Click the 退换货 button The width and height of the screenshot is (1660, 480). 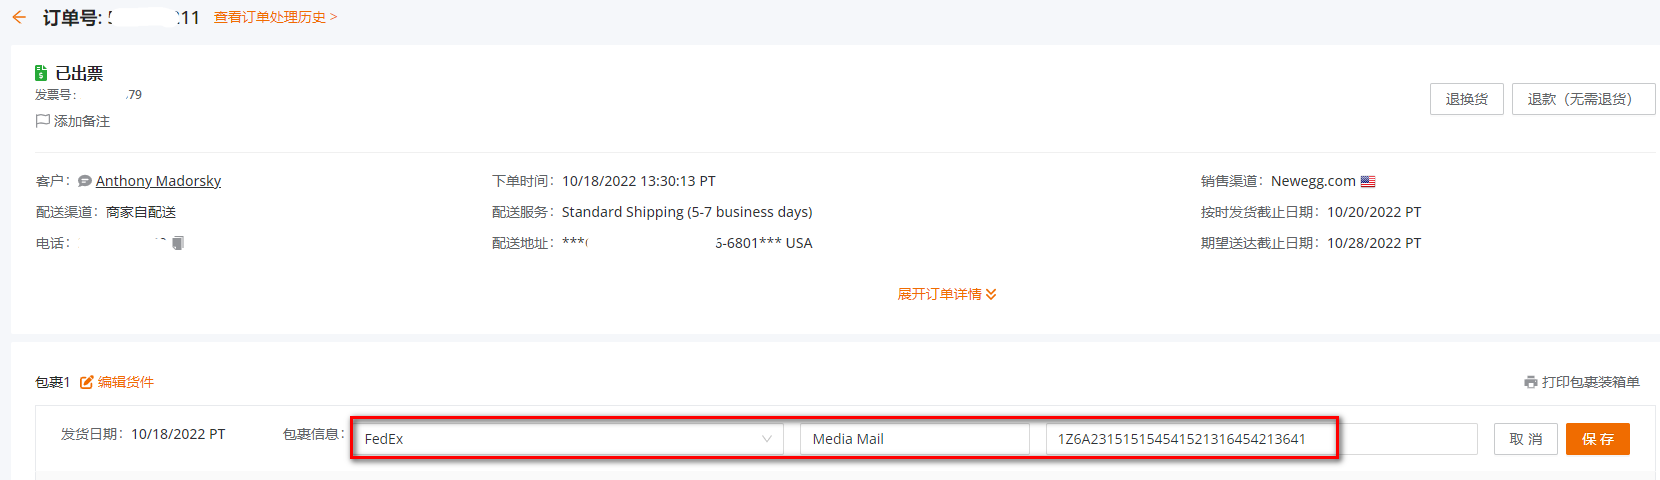pos(1466,99)
